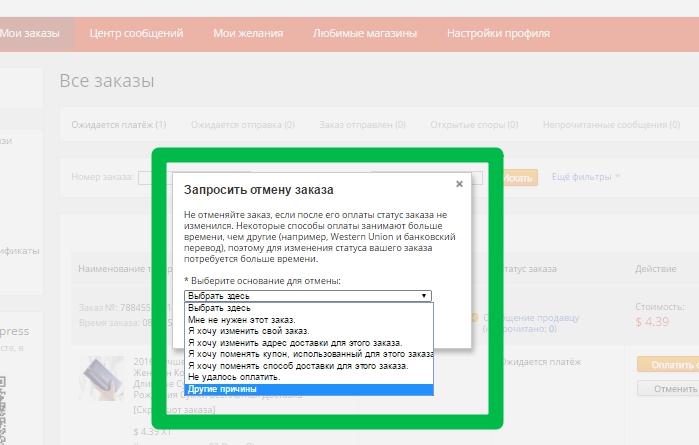Select highlighted 'Другие причины' option
The image size is (699, 445).
tap(308, 389)
